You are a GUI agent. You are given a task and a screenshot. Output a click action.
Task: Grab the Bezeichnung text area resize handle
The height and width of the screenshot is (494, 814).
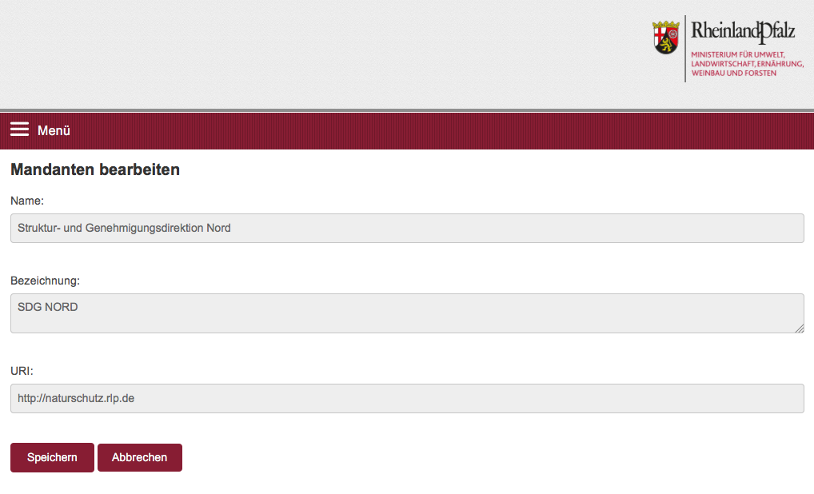800,328
